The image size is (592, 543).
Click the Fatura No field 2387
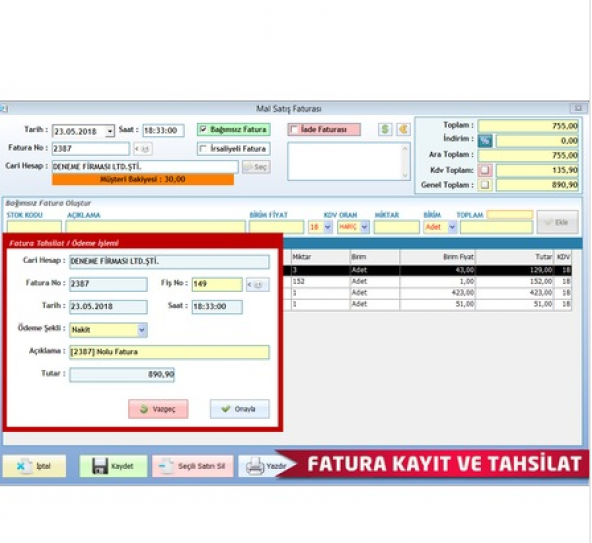(91, 149)
